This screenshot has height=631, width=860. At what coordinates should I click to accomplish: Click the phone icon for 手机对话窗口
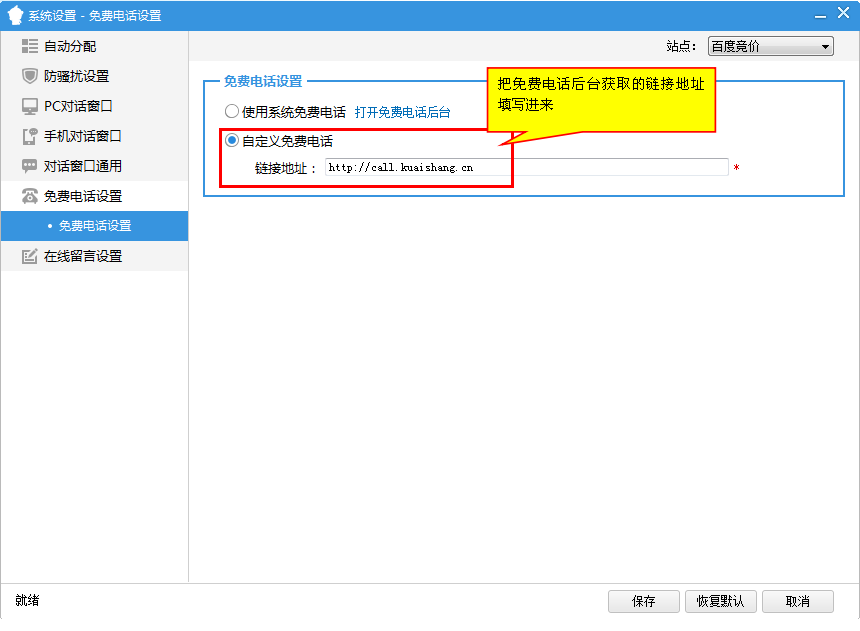pos(30,136)
